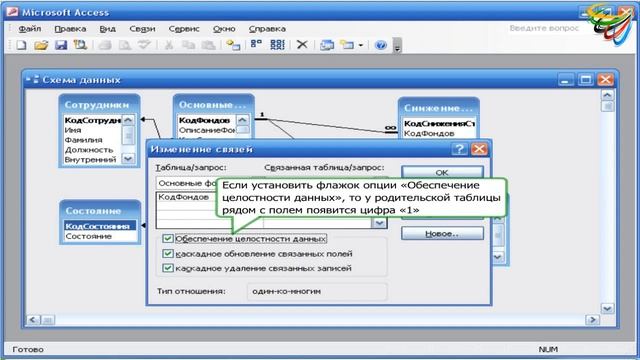Open the field dropdown in the relationship grid
The width and height of the screenshot is (640, 360).
[379, 223]
